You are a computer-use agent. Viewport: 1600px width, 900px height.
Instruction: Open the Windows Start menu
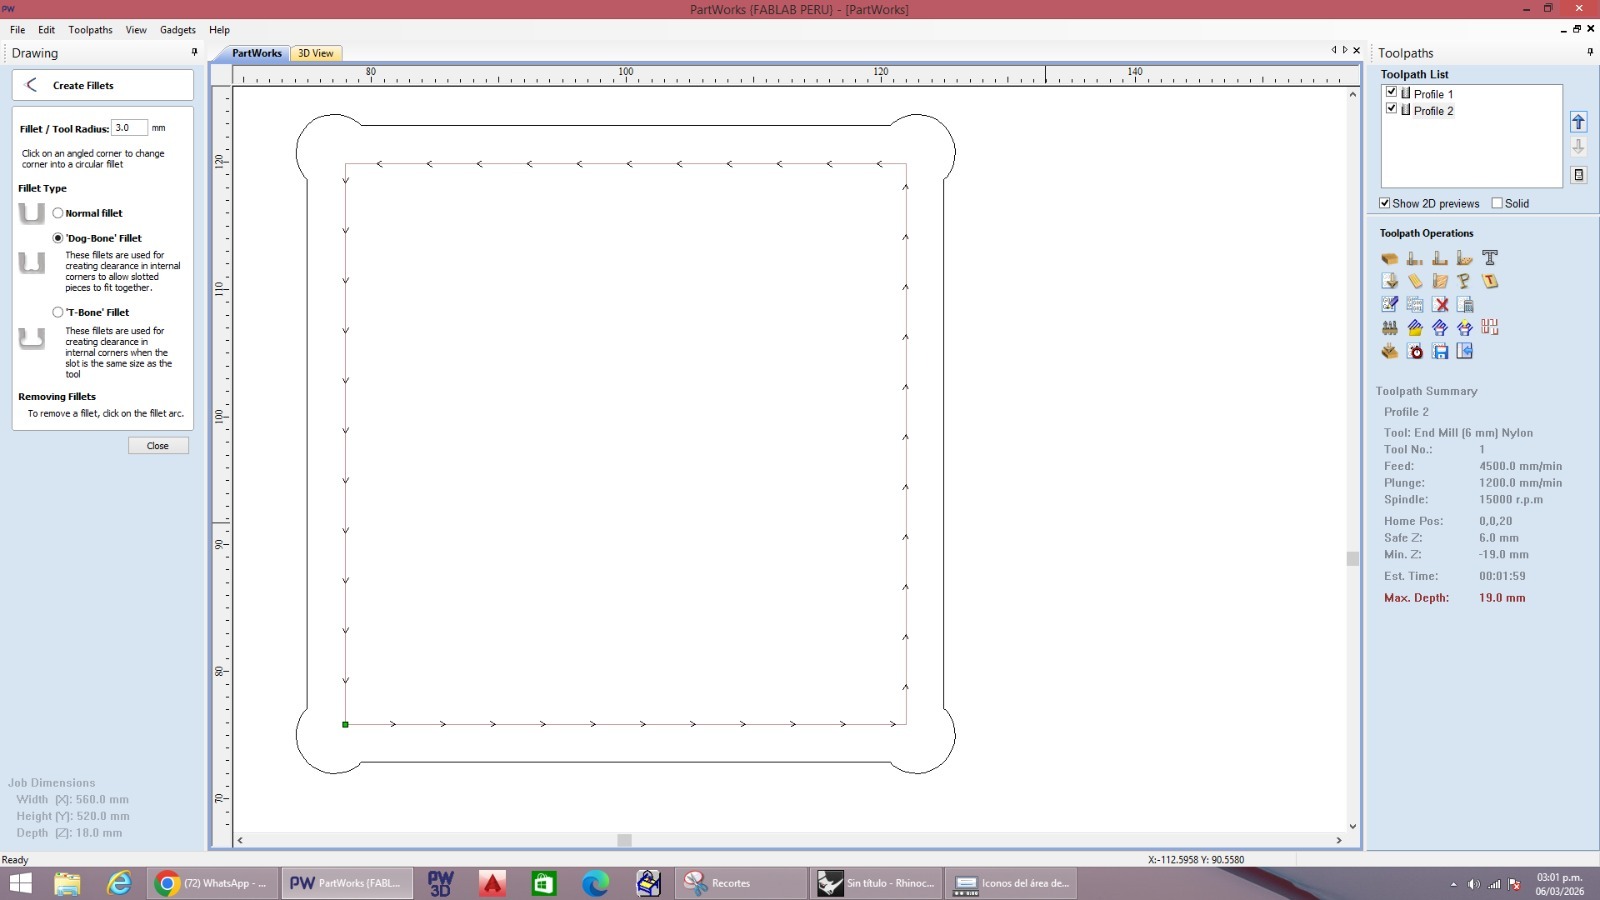tap(20, 883)
